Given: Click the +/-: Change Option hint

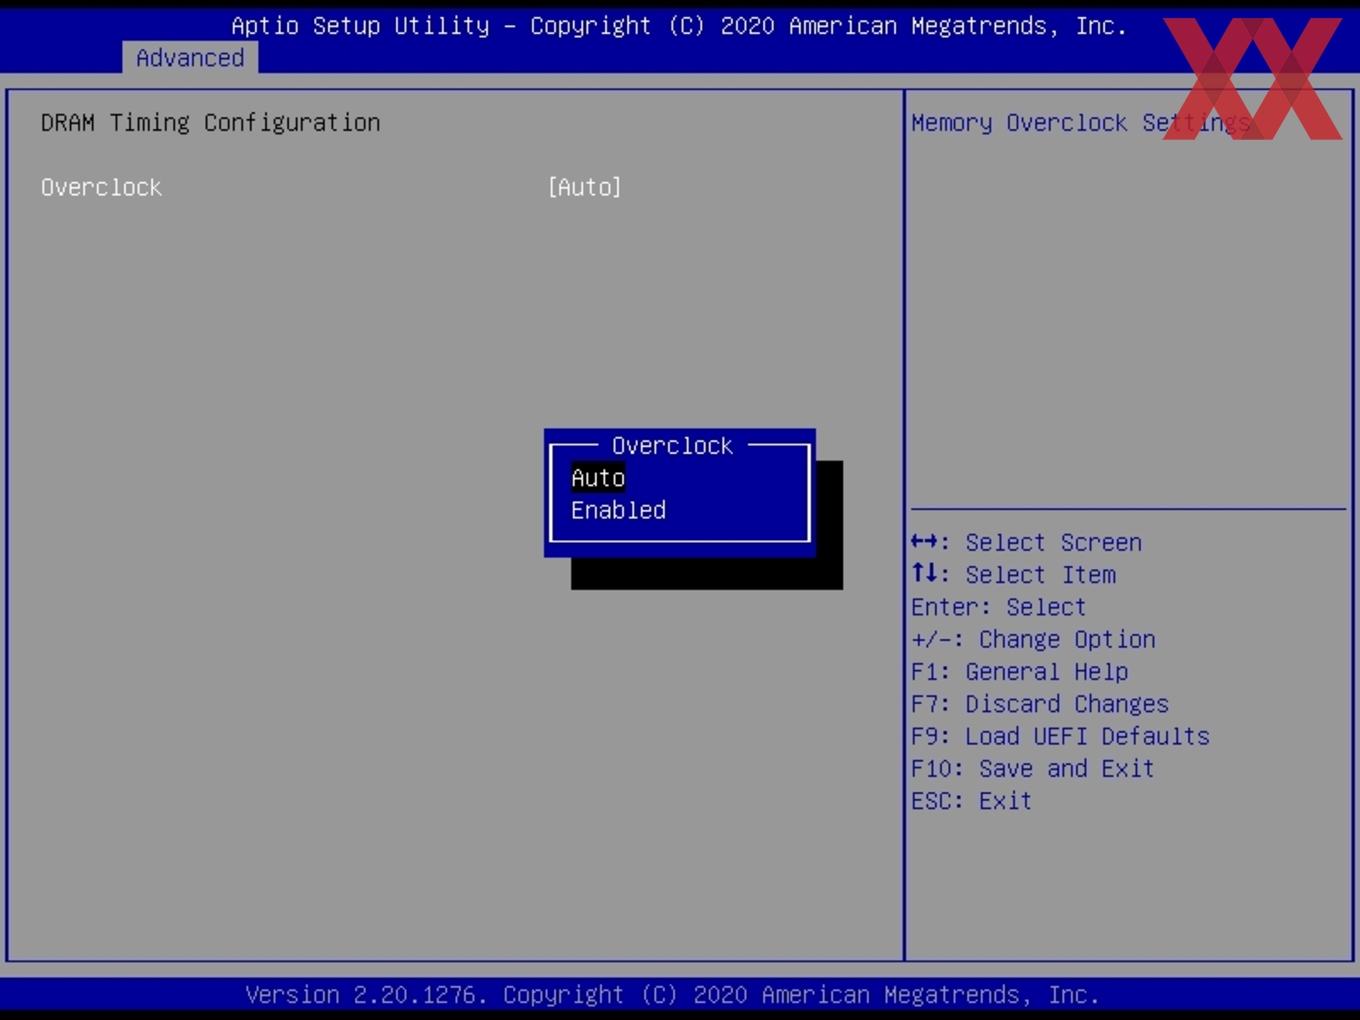Looking at the screenshot, I should [1033, 639].
